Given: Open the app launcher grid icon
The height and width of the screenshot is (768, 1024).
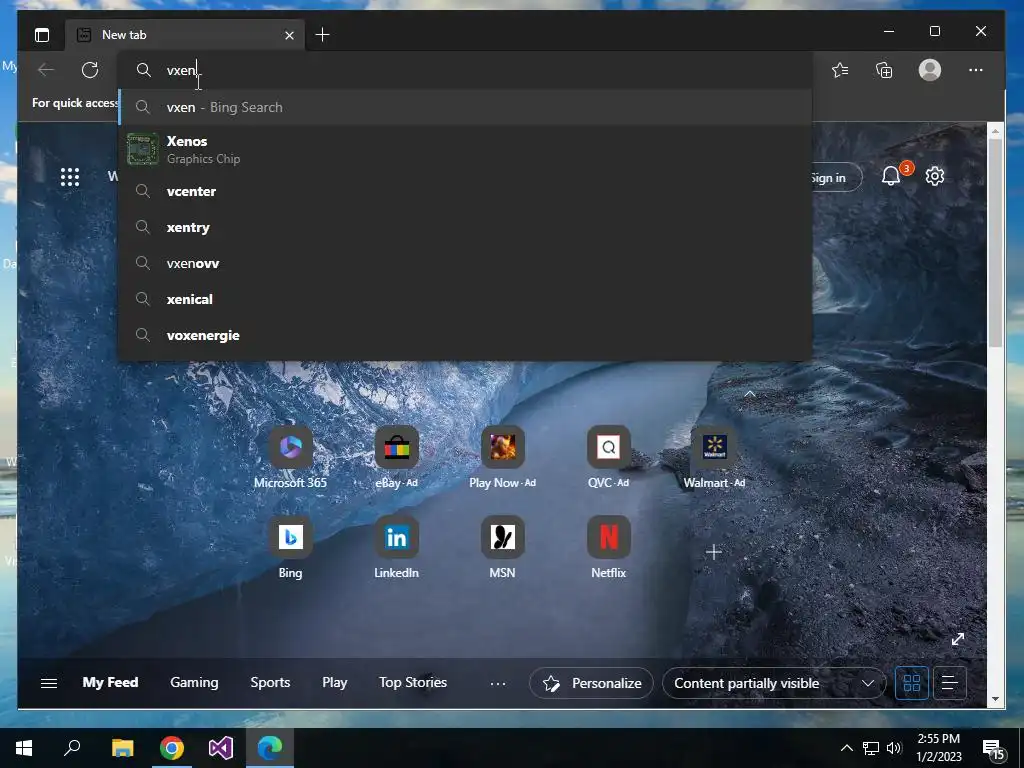Looking at the screenshot, I should (x=70, y=177).
